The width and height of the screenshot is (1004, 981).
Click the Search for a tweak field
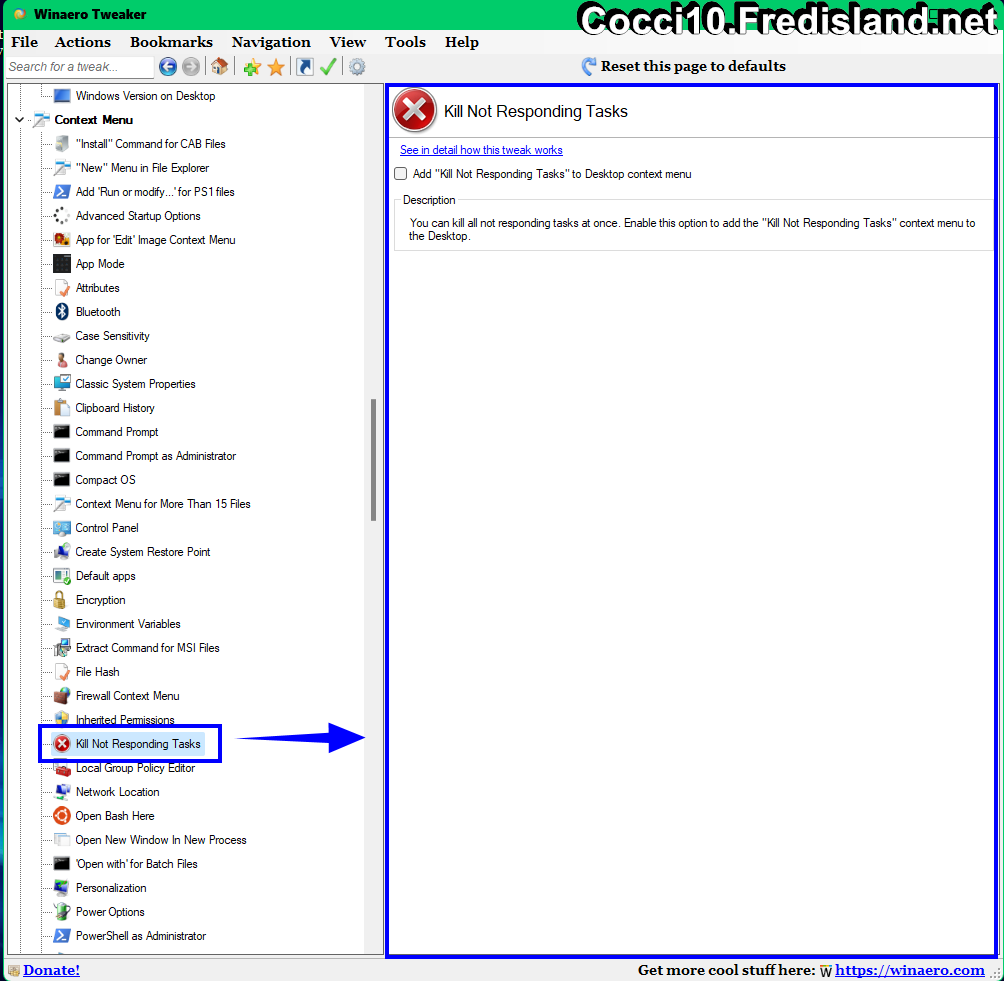[x=79, y=67]
